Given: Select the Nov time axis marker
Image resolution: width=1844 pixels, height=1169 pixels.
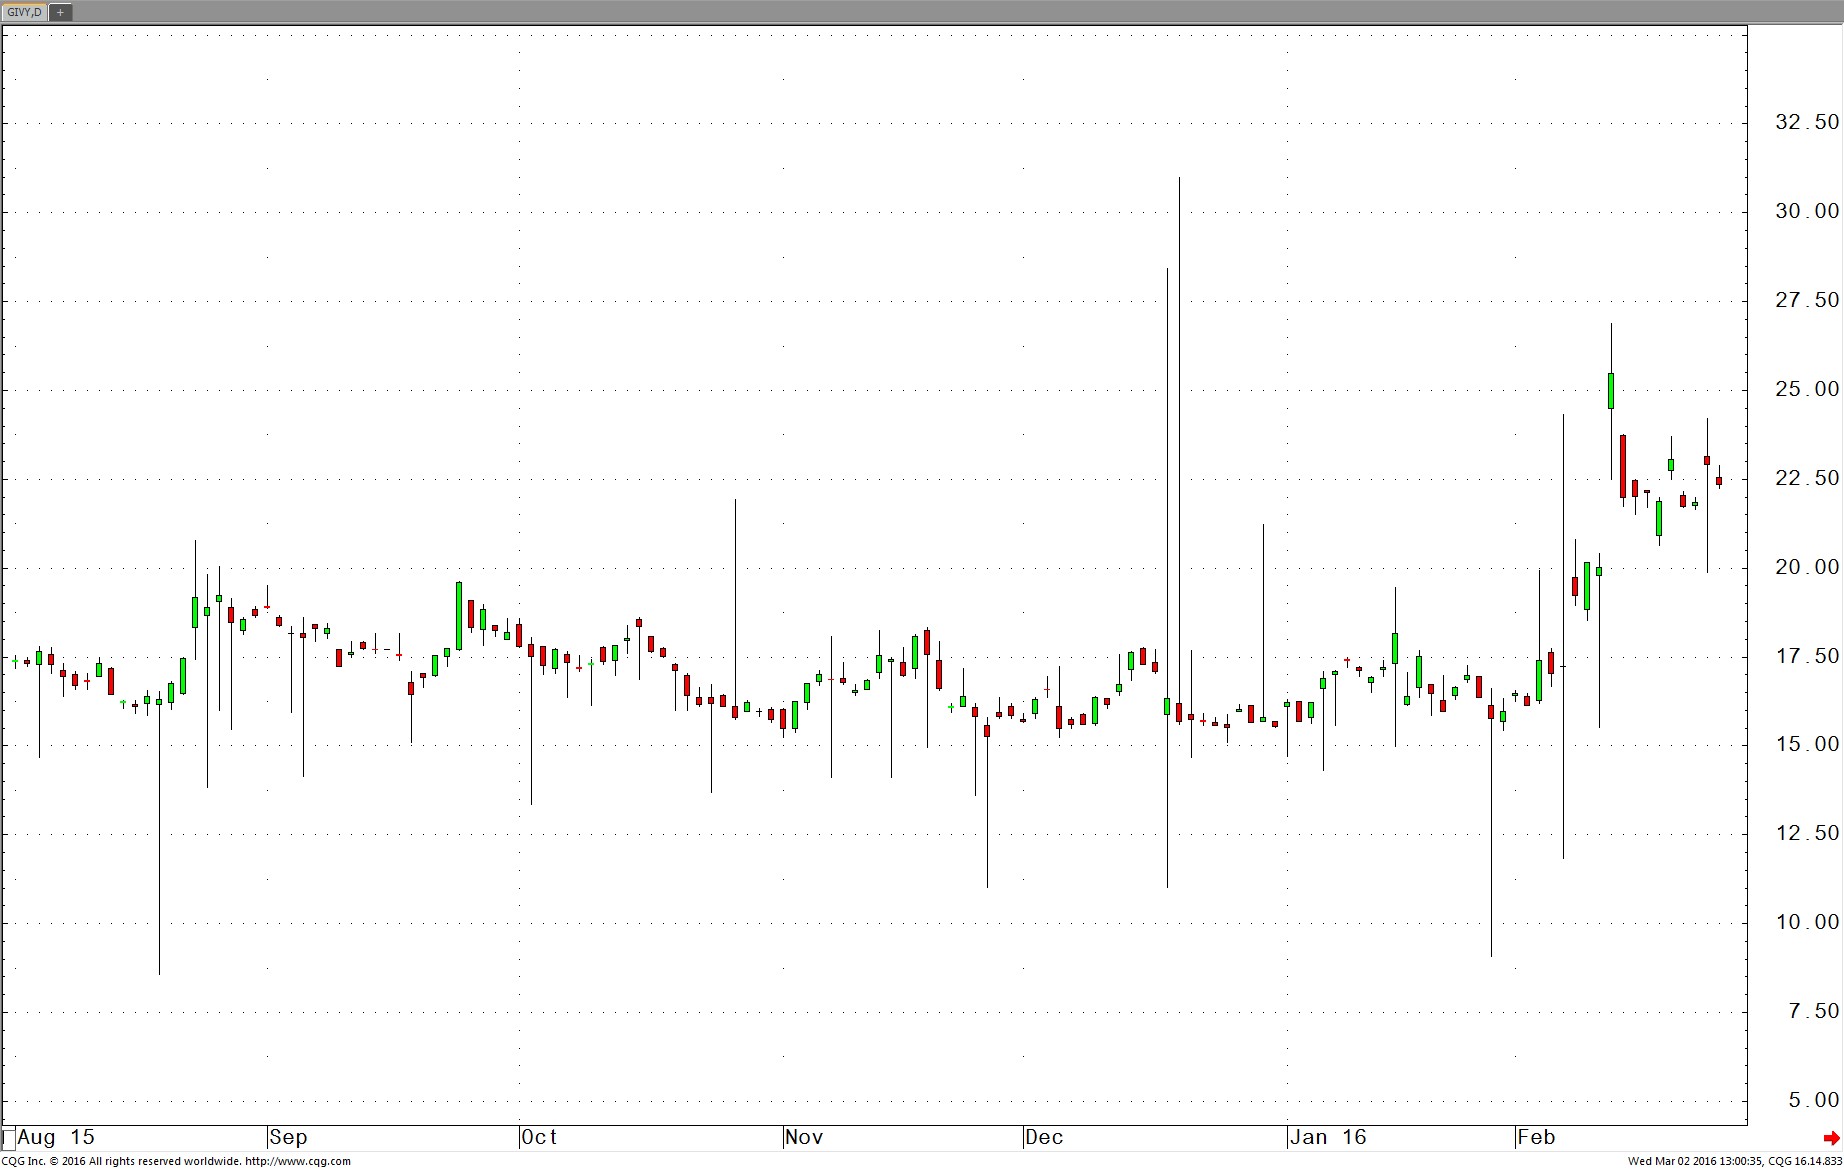Looking at the screenshot, I should (x=804, y=1138).
